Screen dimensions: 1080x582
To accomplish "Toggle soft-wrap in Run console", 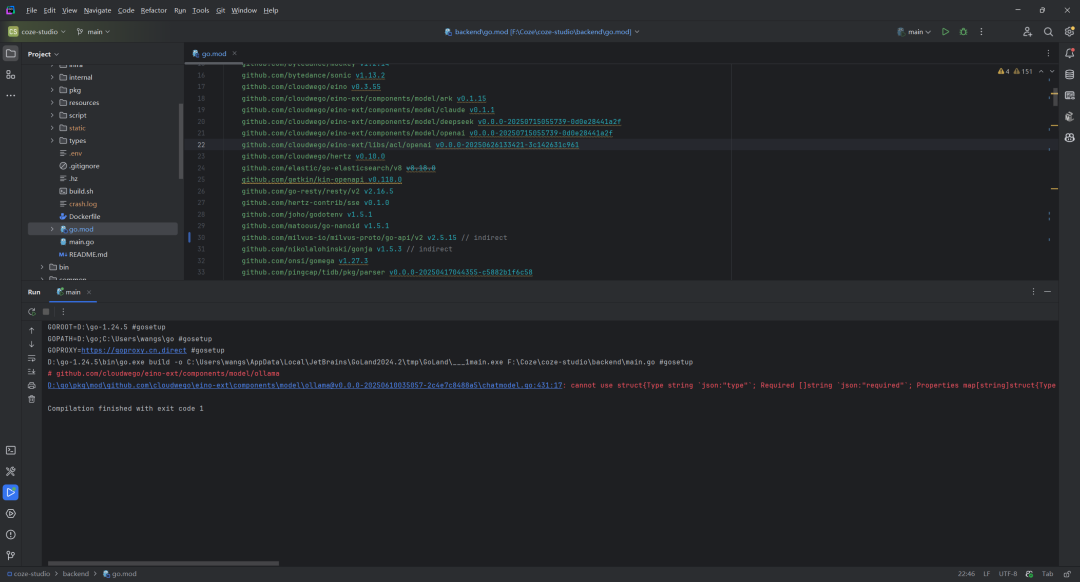I will coord(32,358).
